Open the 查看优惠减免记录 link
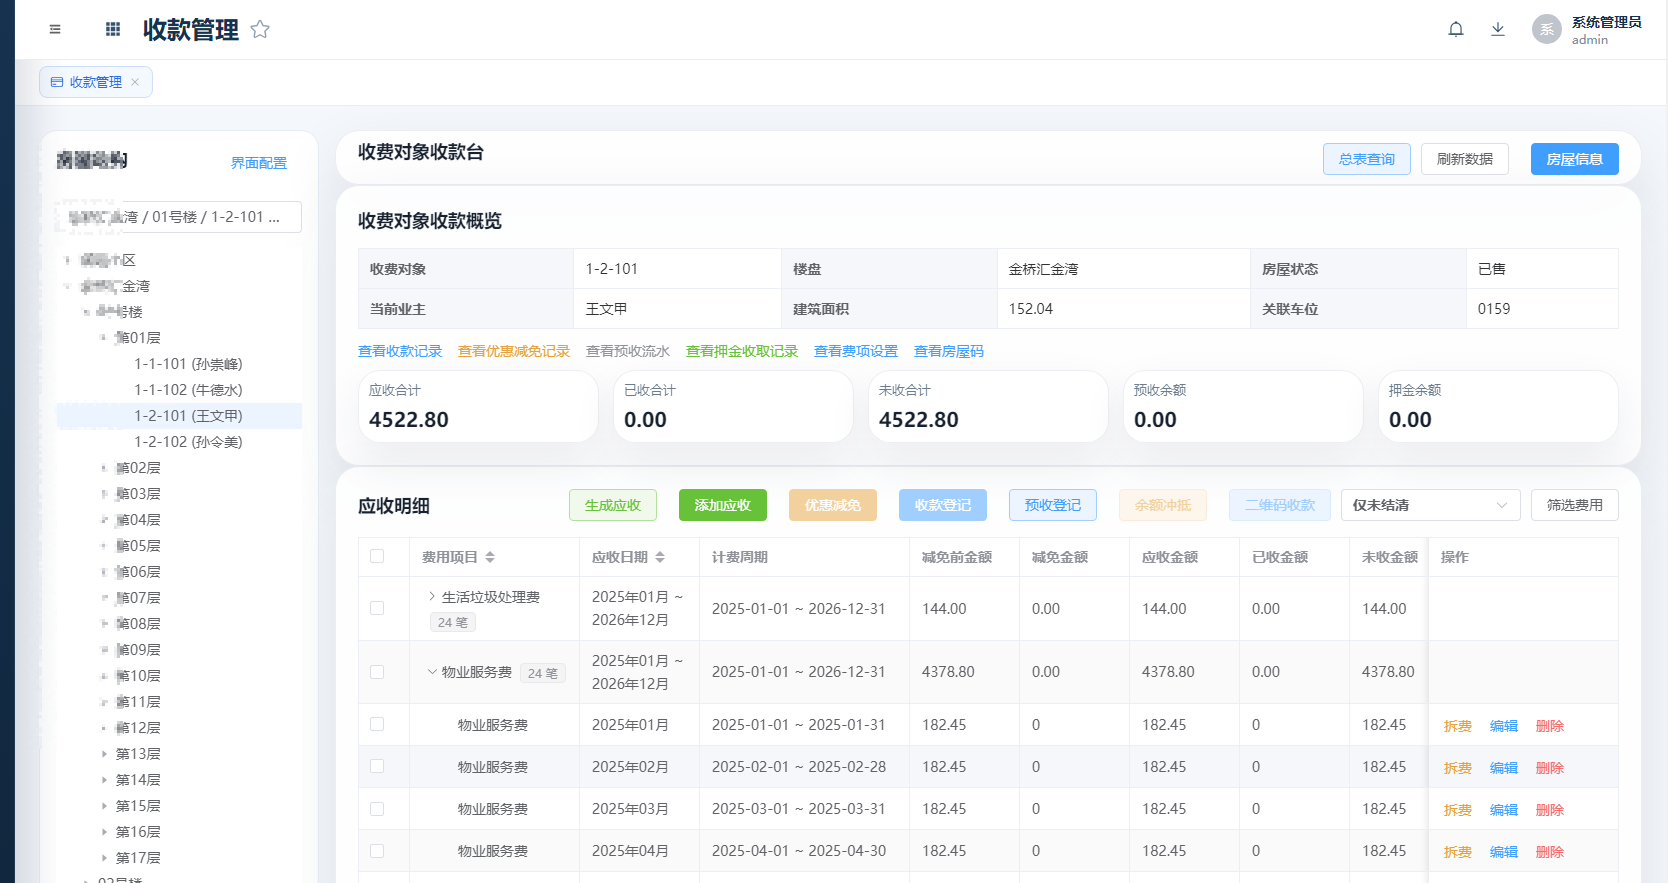 point(514,351)
